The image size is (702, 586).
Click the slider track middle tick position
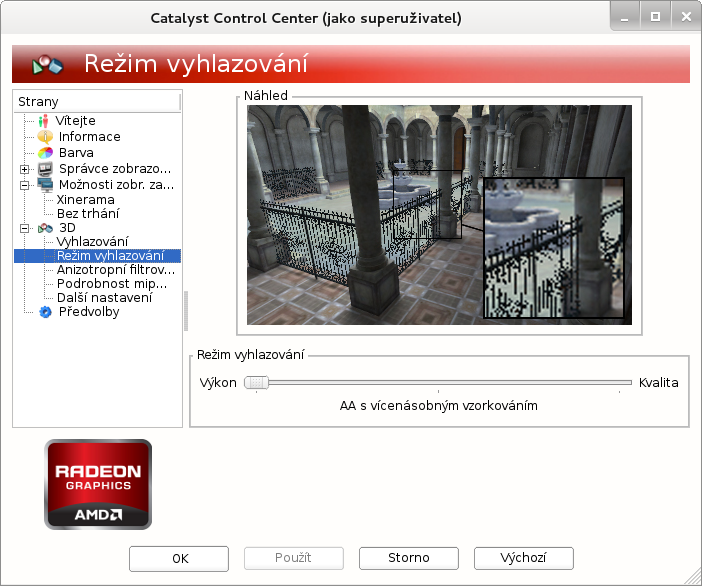[x=438, y=382]
